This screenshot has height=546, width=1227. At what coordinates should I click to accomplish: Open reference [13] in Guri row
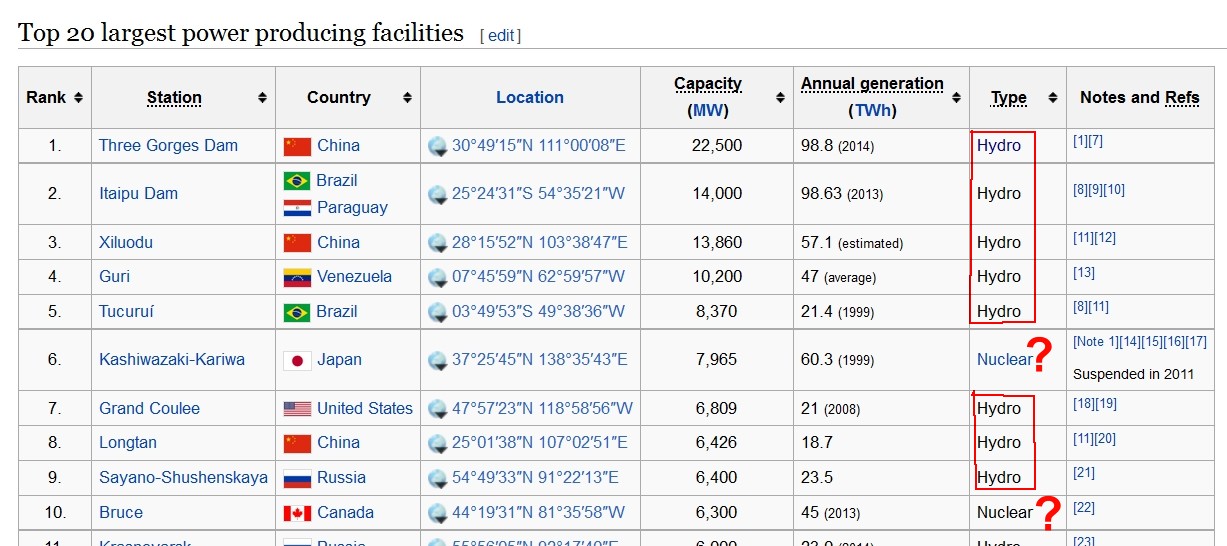(x=1084, y=272)
